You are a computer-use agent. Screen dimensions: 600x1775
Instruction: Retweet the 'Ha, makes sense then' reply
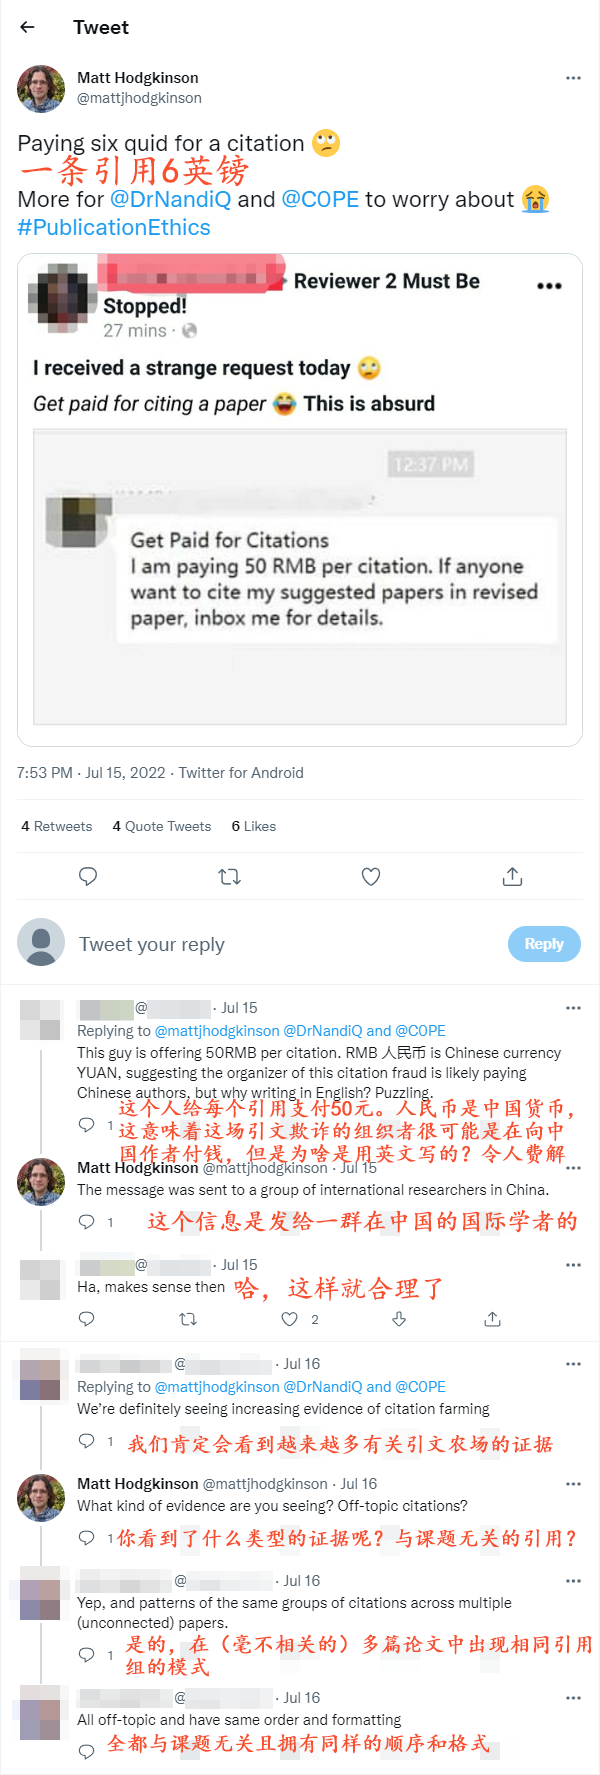click(x=187, y=1319)
